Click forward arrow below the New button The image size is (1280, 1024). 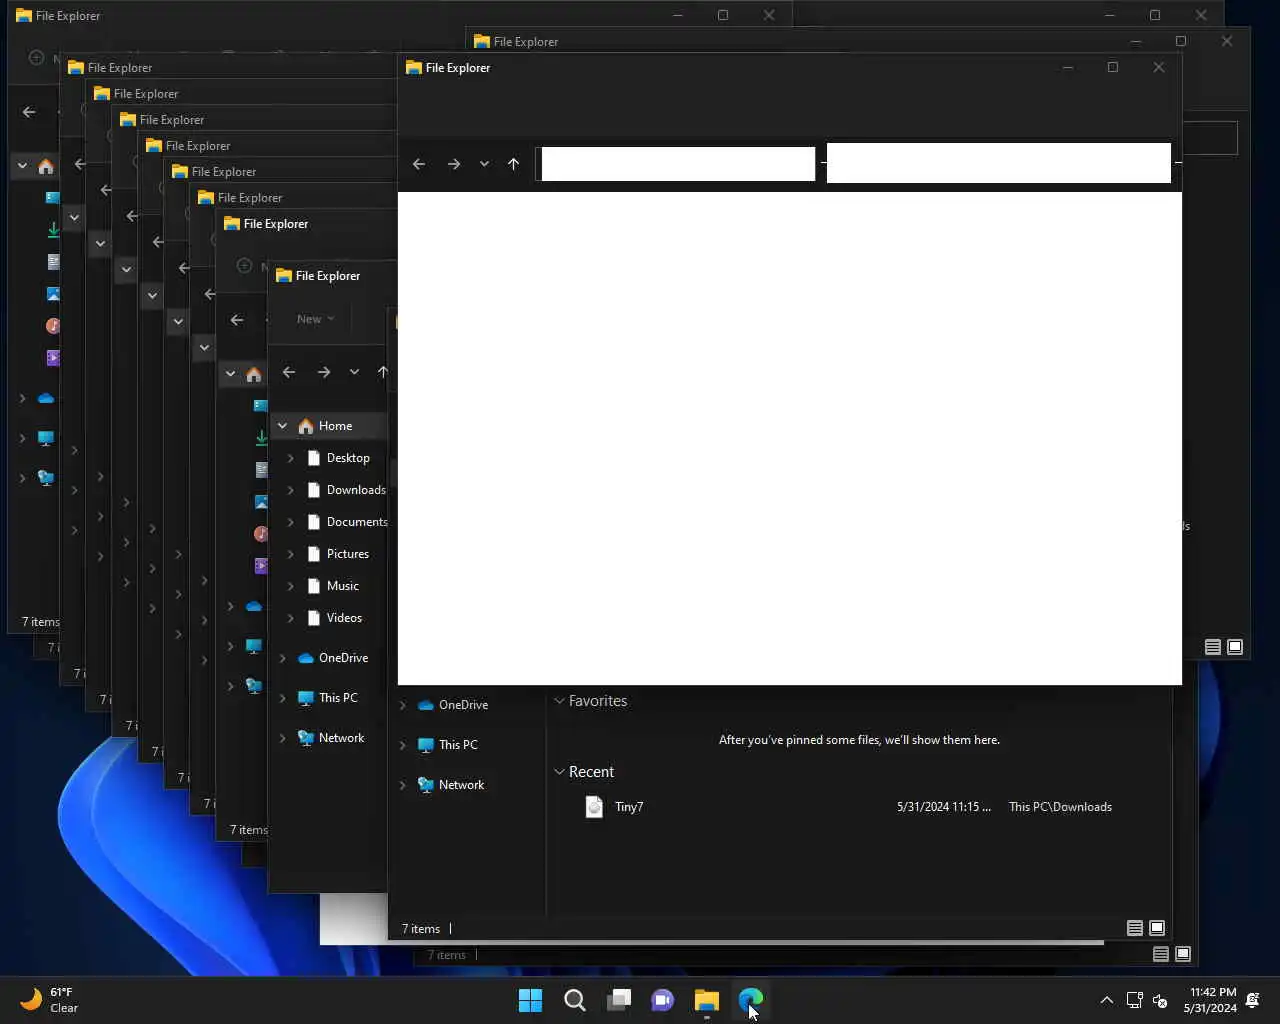(324, 372)
